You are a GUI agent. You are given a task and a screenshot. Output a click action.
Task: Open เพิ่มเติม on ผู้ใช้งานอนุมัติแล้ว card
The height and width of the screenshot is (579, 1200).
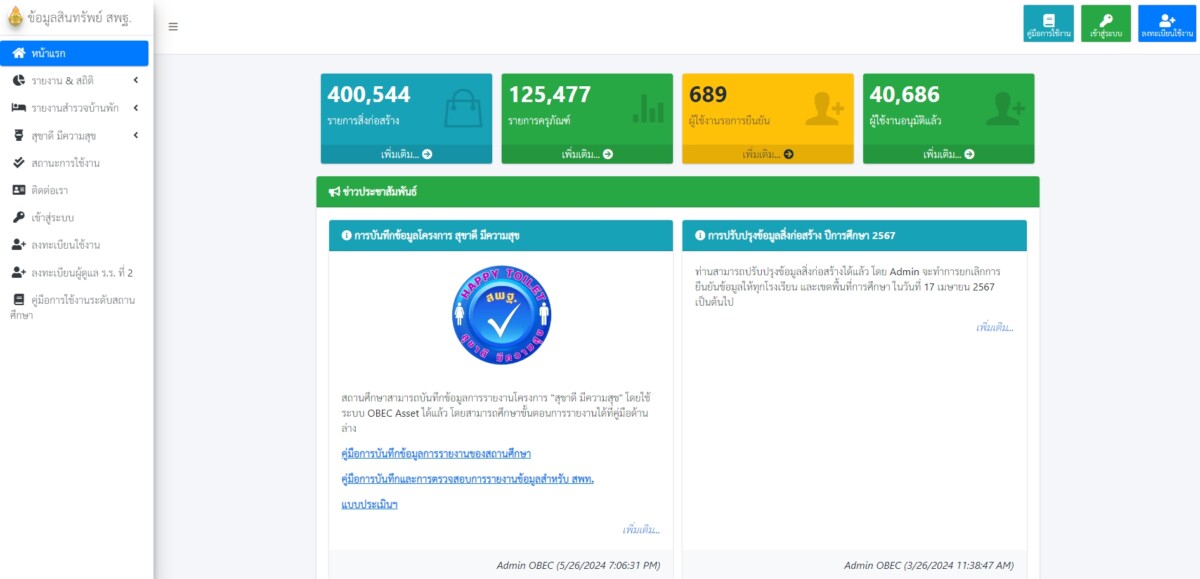(949, 154)
